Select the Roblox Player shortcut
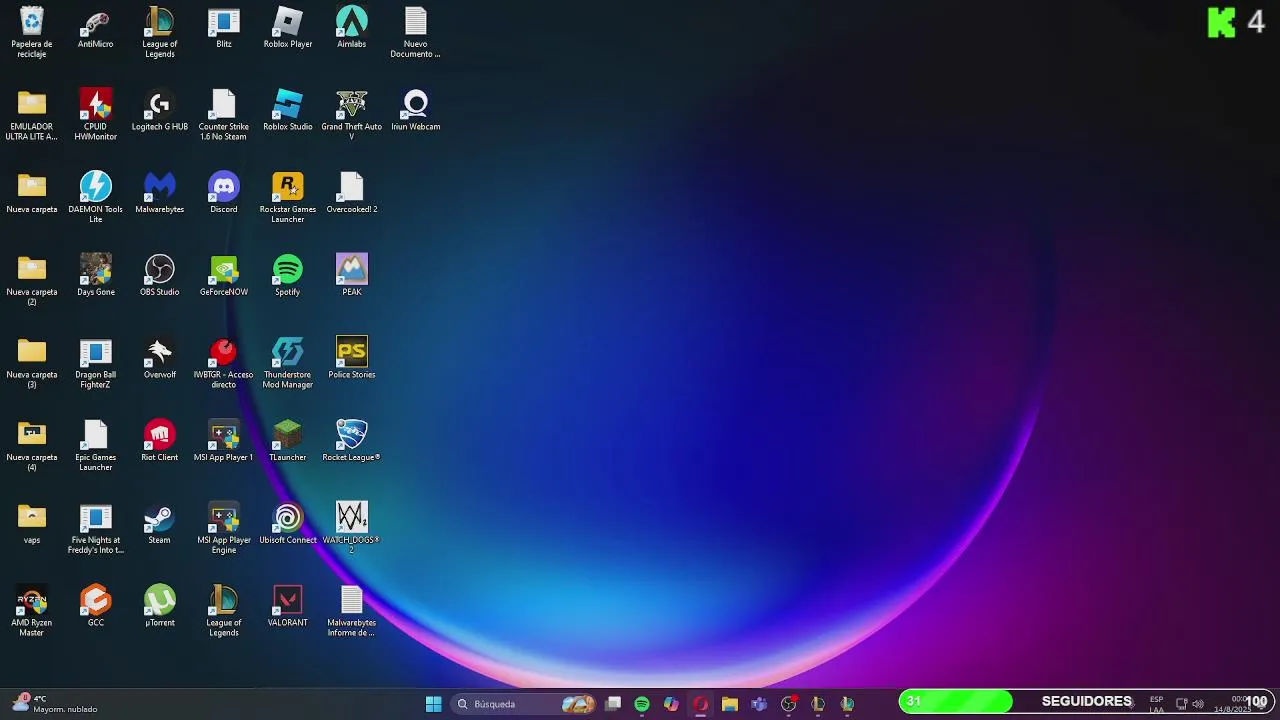The image size is (1280, 720). (288, 28)
